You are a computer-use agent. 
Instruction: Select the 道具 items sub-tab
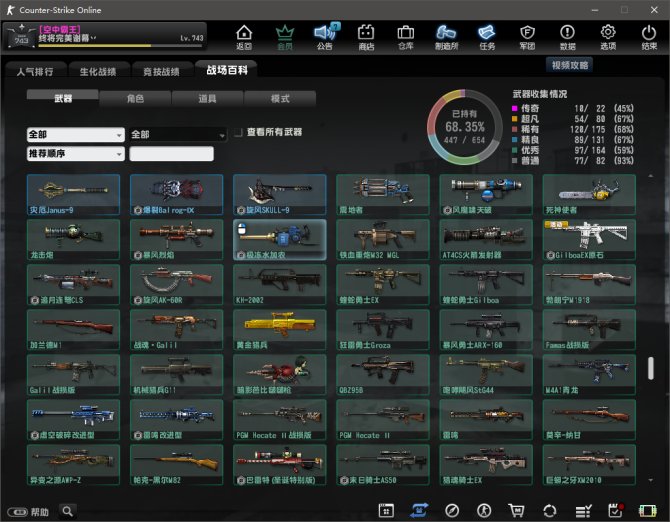[x=207, y=98]
